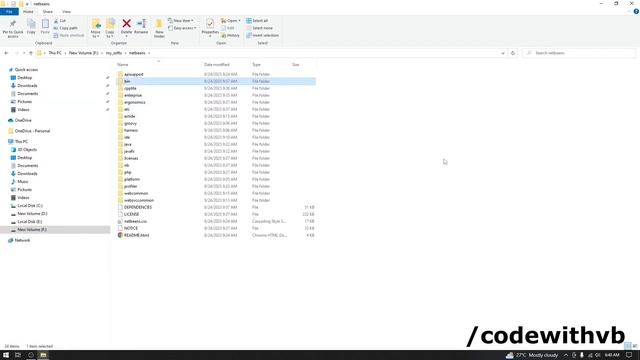Refresh the netbeans folder view
640x360 pixels.
[513, 53]
